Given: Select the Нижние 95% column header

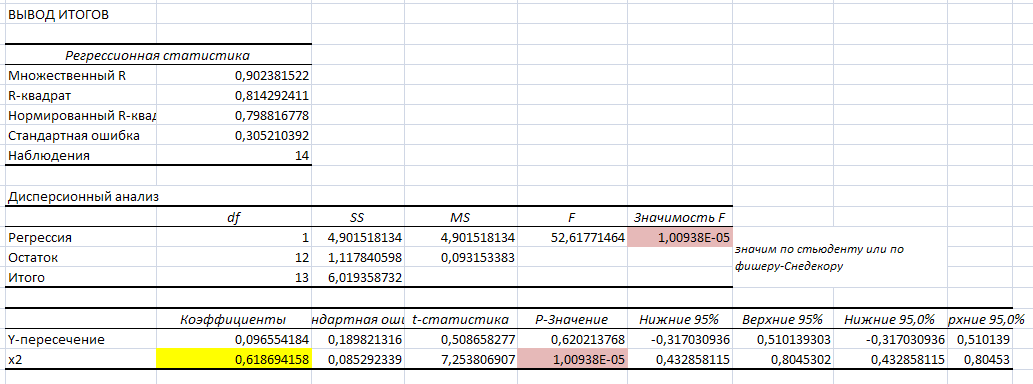Looking at the screenshot, I should pyautogui.click(x=679, y=319).
